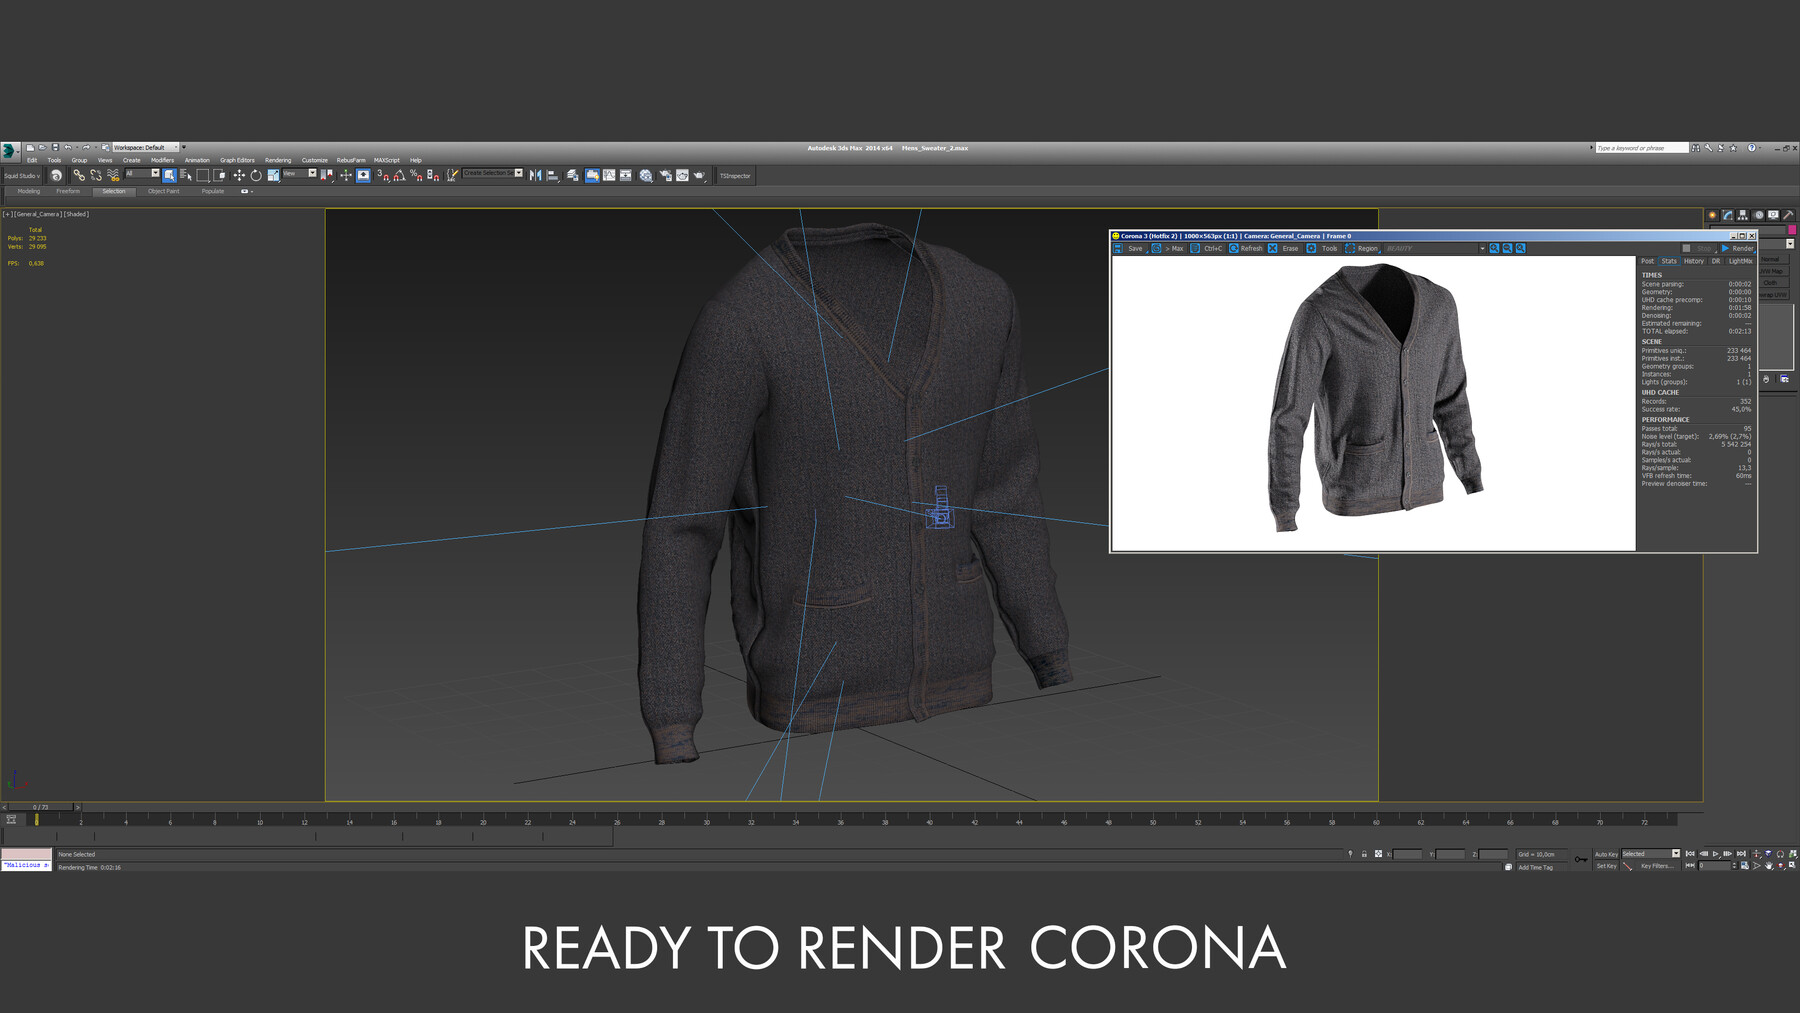Toggle the 3D Snaps tool
The width and height of the screenshot is (1800, 1013).
pos(383,175)
